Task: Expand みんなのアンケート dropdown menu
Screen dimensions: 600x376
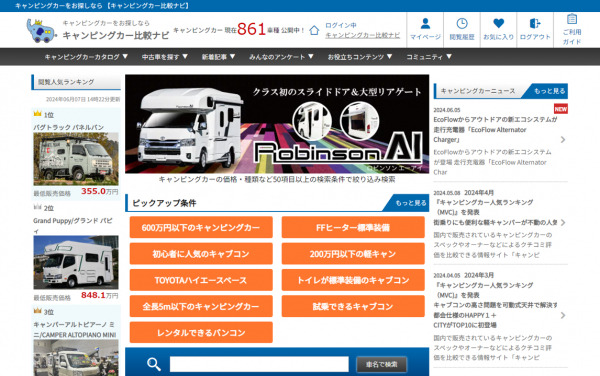Action: (281, 57)
